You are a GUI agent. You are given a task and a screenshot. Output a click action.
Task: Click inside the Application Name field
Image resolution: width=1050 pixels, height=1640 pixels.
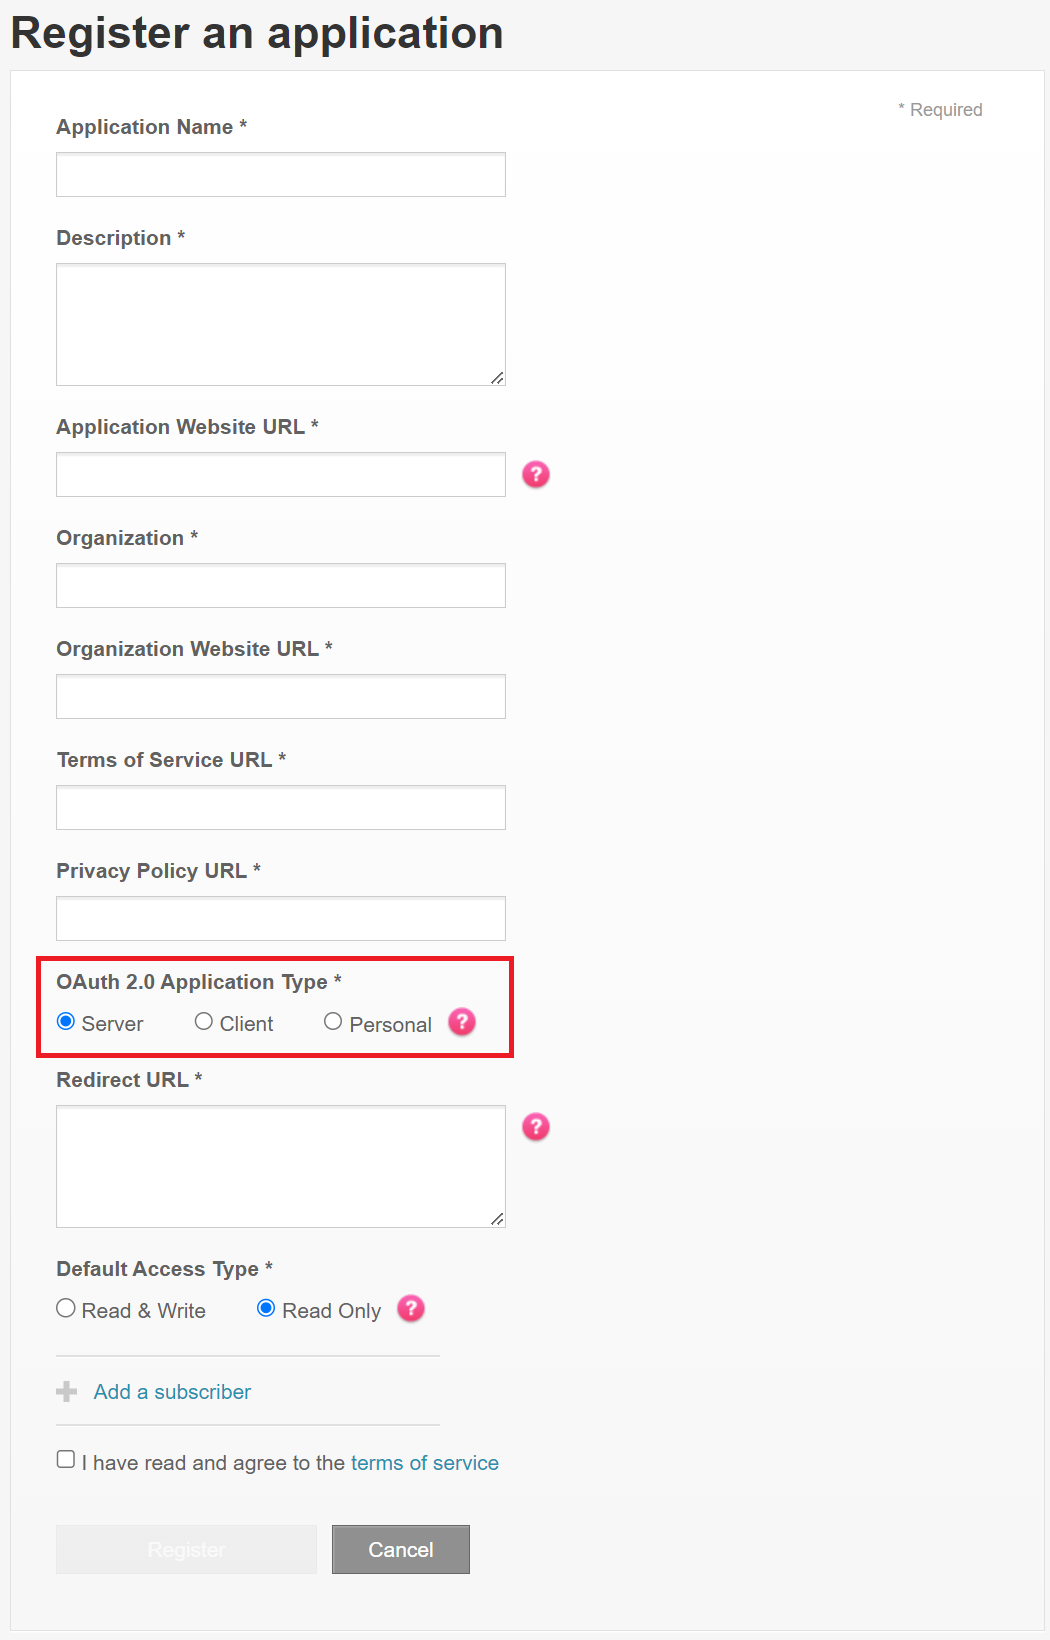click(x=280, y=174)
